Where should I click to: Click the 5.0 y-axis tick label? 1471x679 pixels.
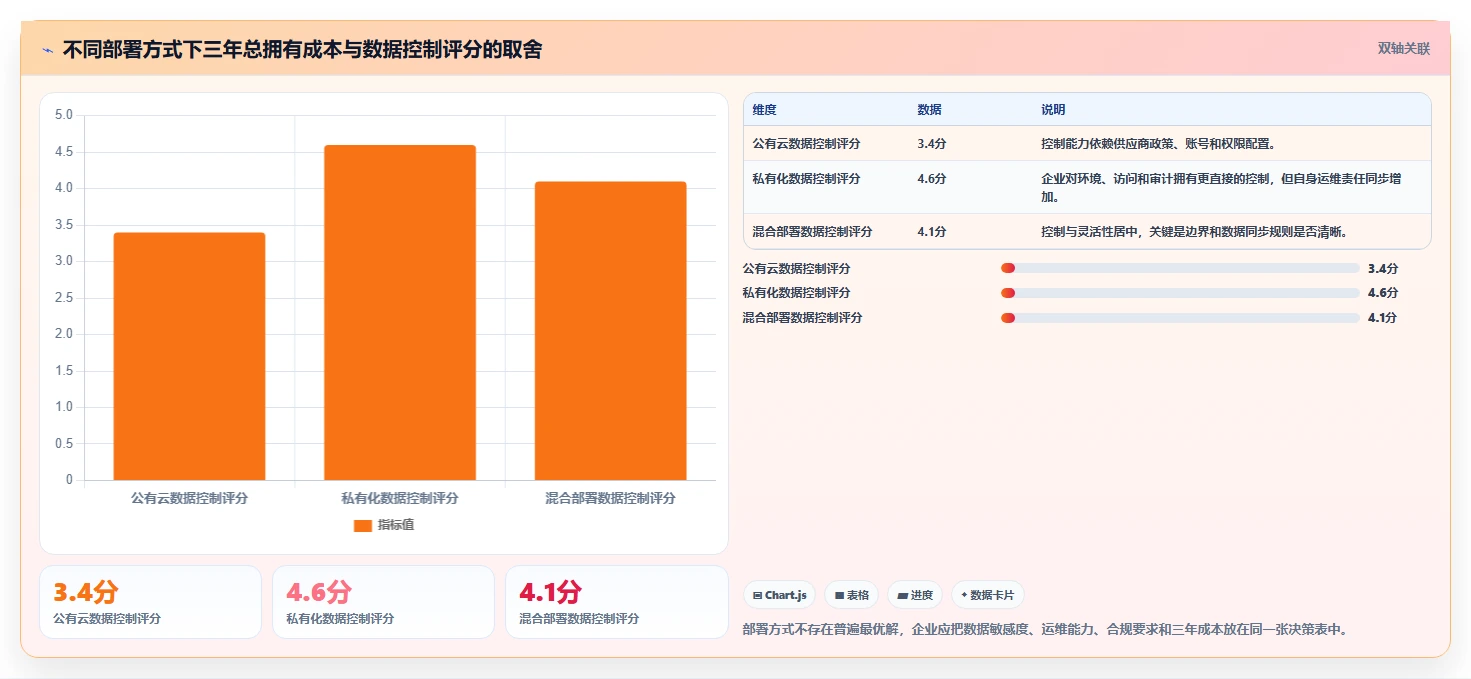click(64, 115)
